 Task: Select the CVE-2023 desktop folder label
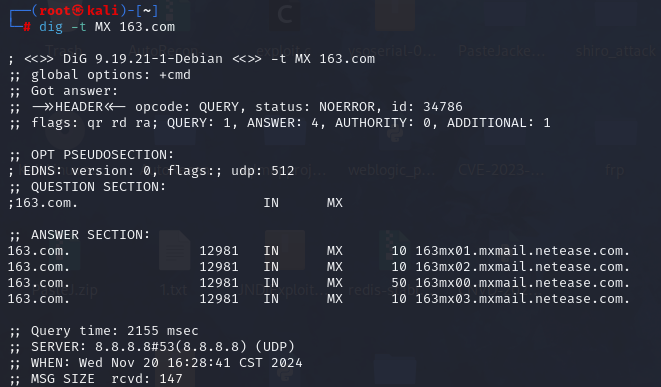coord(501,170)
